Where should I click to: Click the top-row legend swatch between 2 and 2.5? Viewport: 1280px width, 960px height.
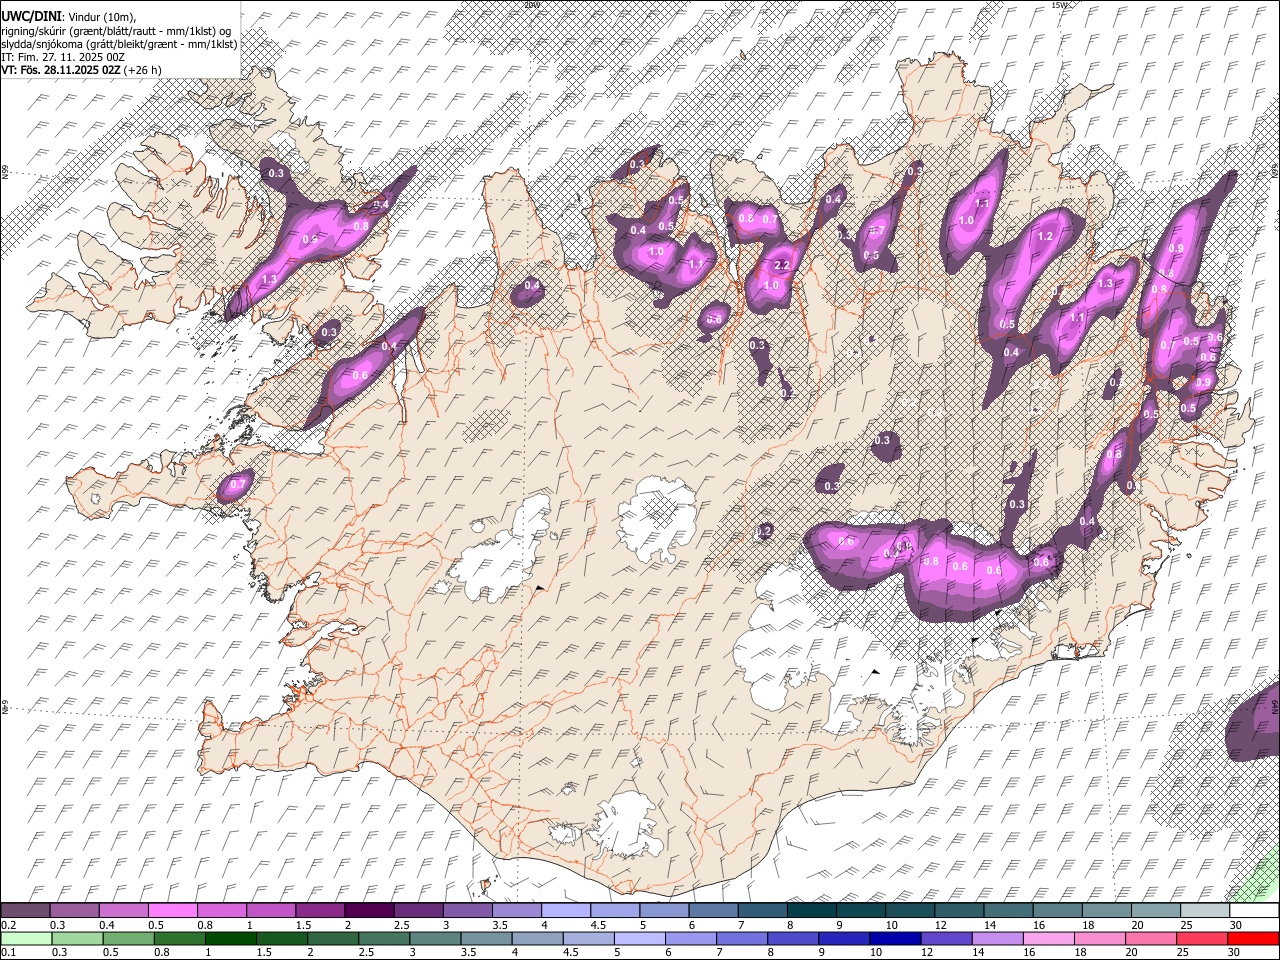pos(369,911)
